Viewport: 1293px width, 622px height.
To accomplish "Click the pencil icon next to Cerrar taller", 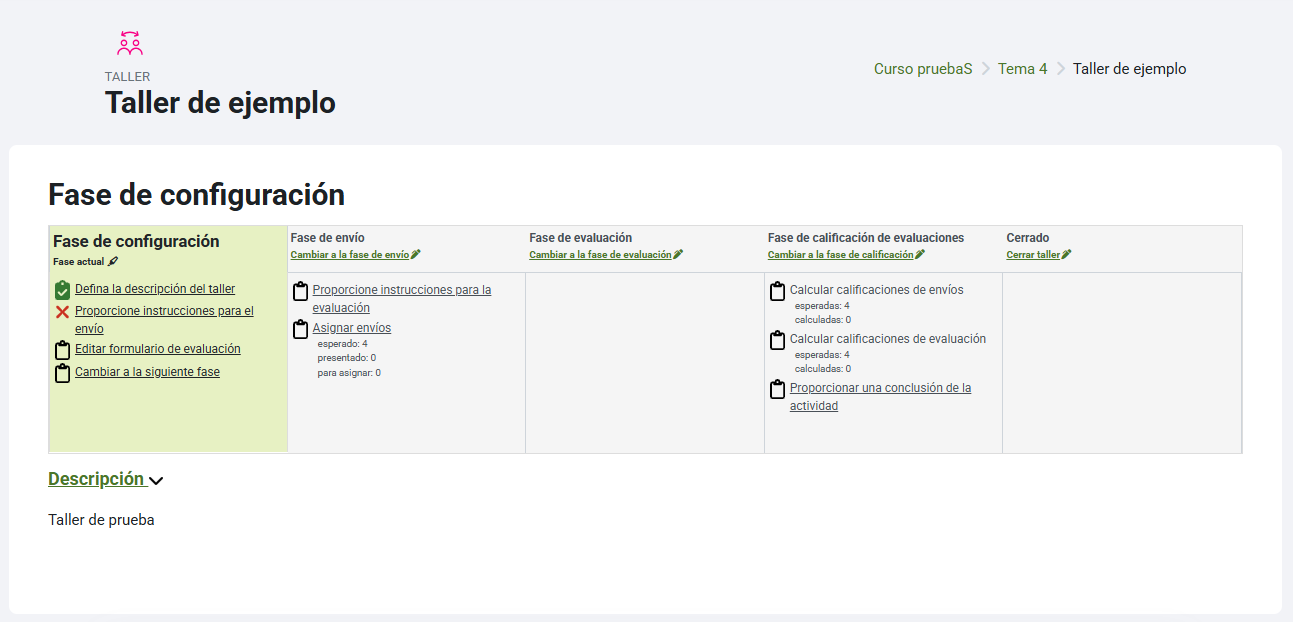I will [1066, 255].
